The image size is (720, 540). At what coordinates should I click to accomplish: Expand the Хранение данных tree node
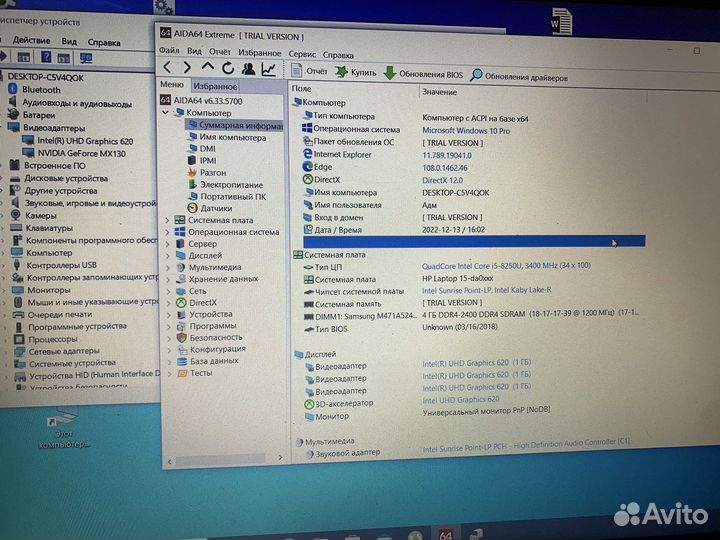click(x=169, y=279)
